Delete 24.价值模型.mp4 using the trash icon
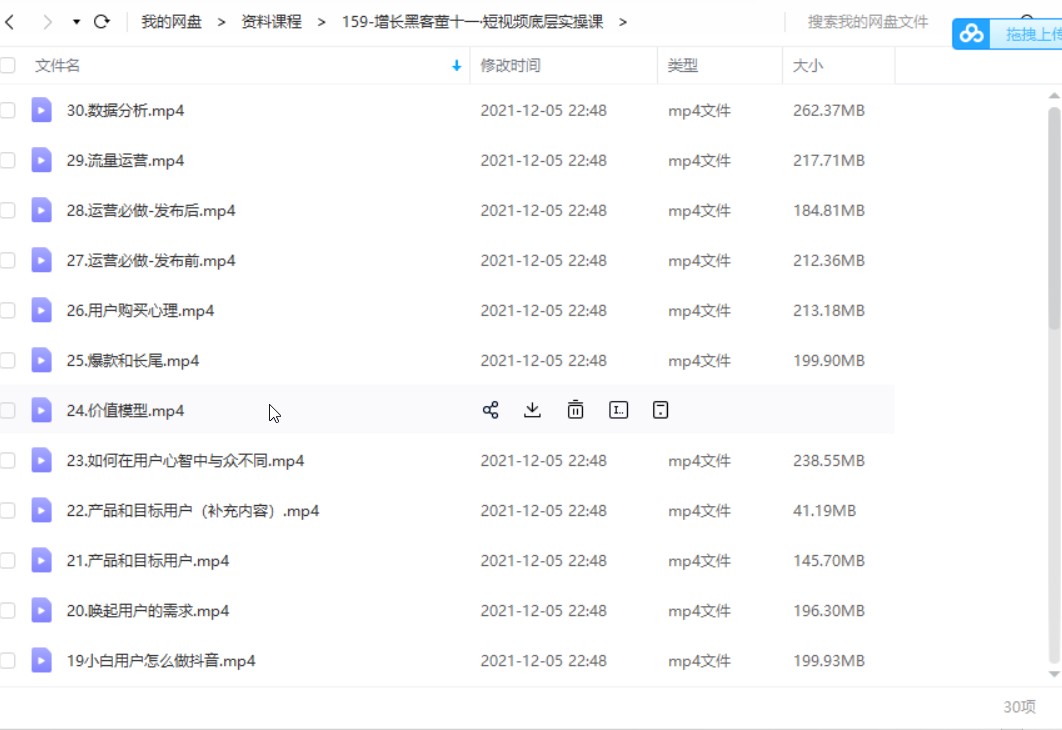The height and width of the screenshot is (730, 1062). [575, 410]
